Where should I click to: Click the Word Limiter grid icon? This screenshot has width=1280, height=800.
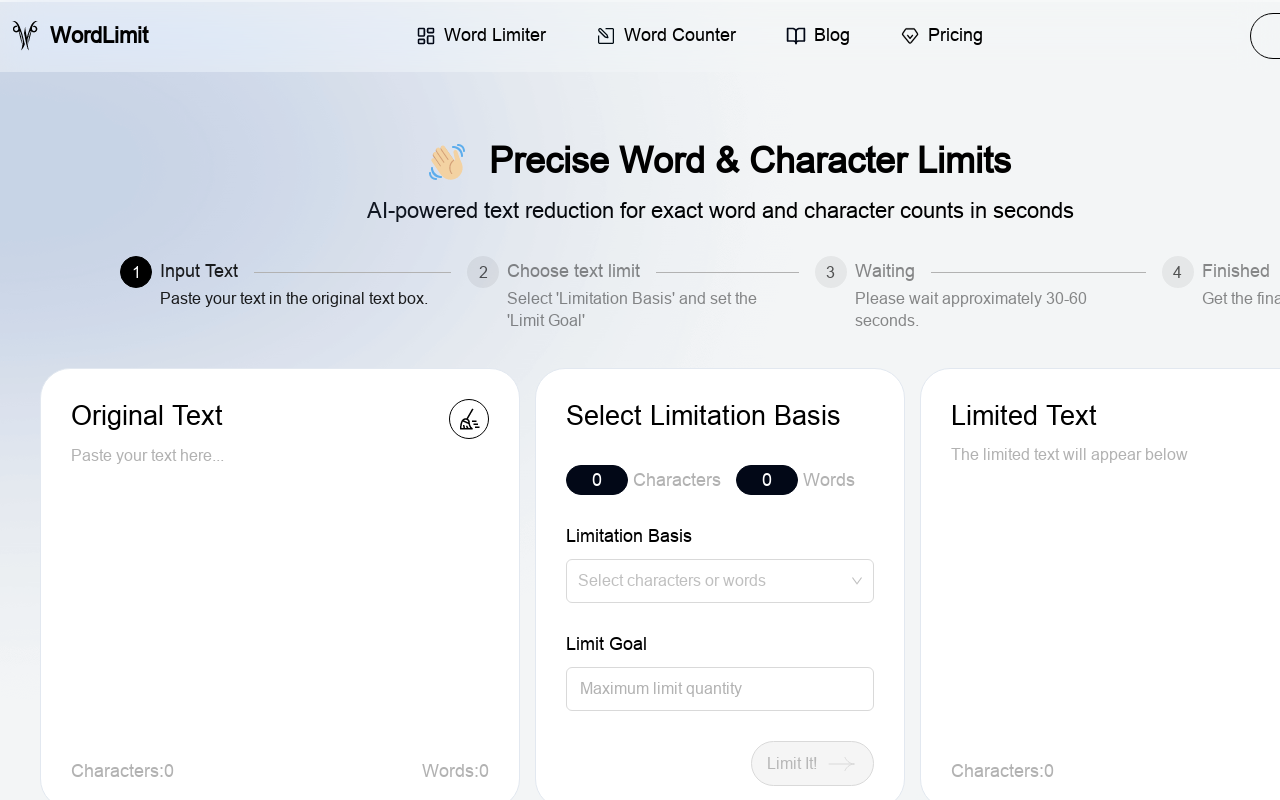(x=426, y=36)
